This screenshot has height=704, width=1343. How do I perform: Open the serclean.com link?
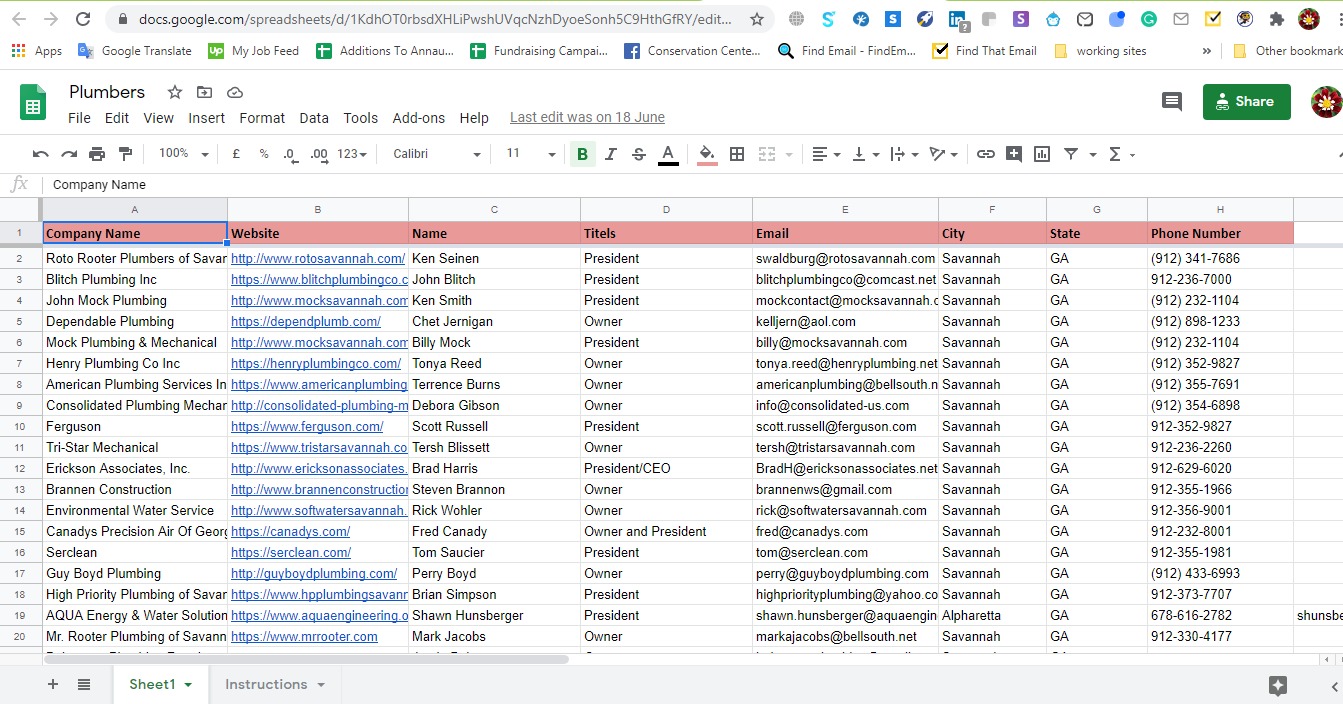click(291, 552)
